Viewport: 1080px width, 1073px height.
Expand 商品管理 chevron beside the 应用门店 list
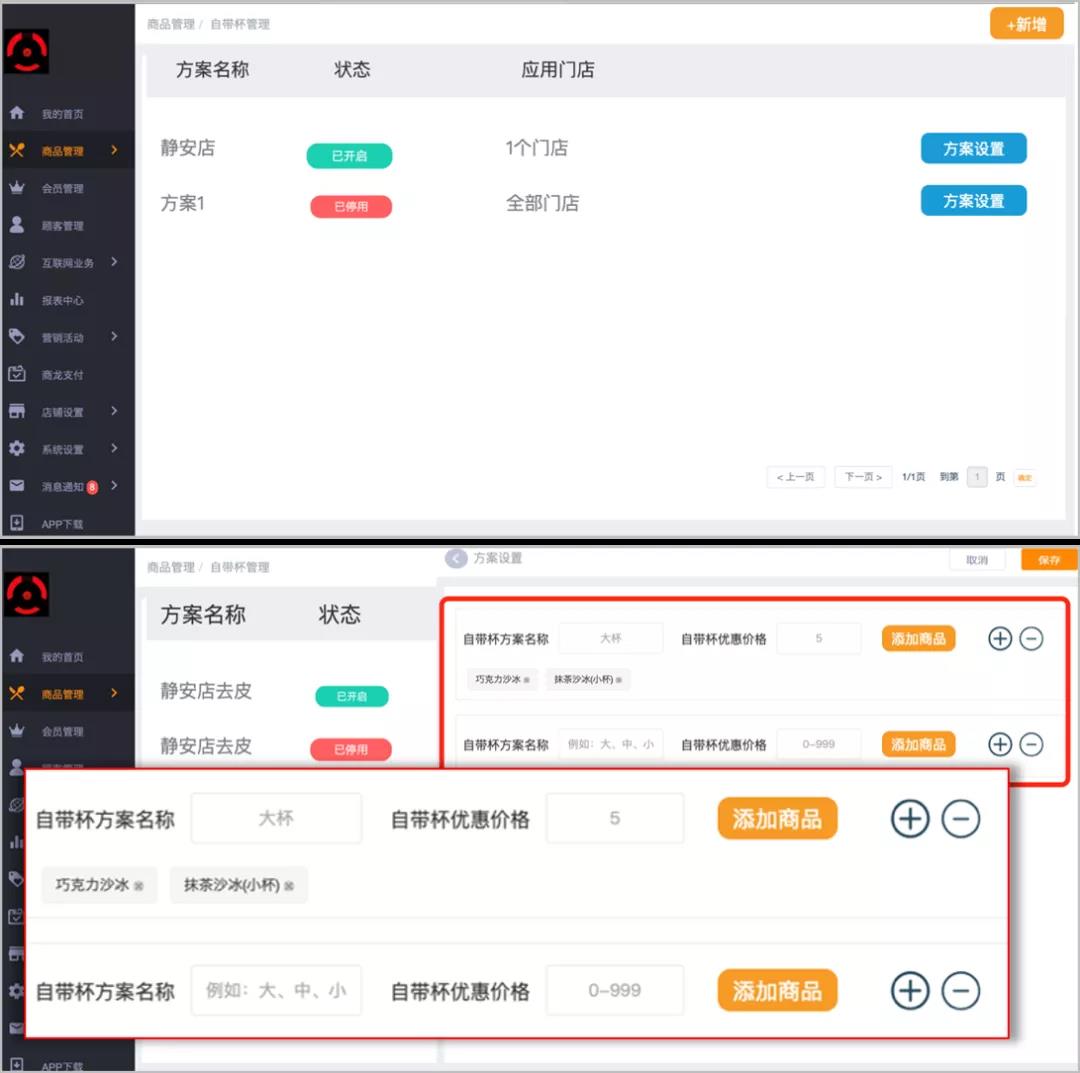pyautogui.click(x=114, y=149)
